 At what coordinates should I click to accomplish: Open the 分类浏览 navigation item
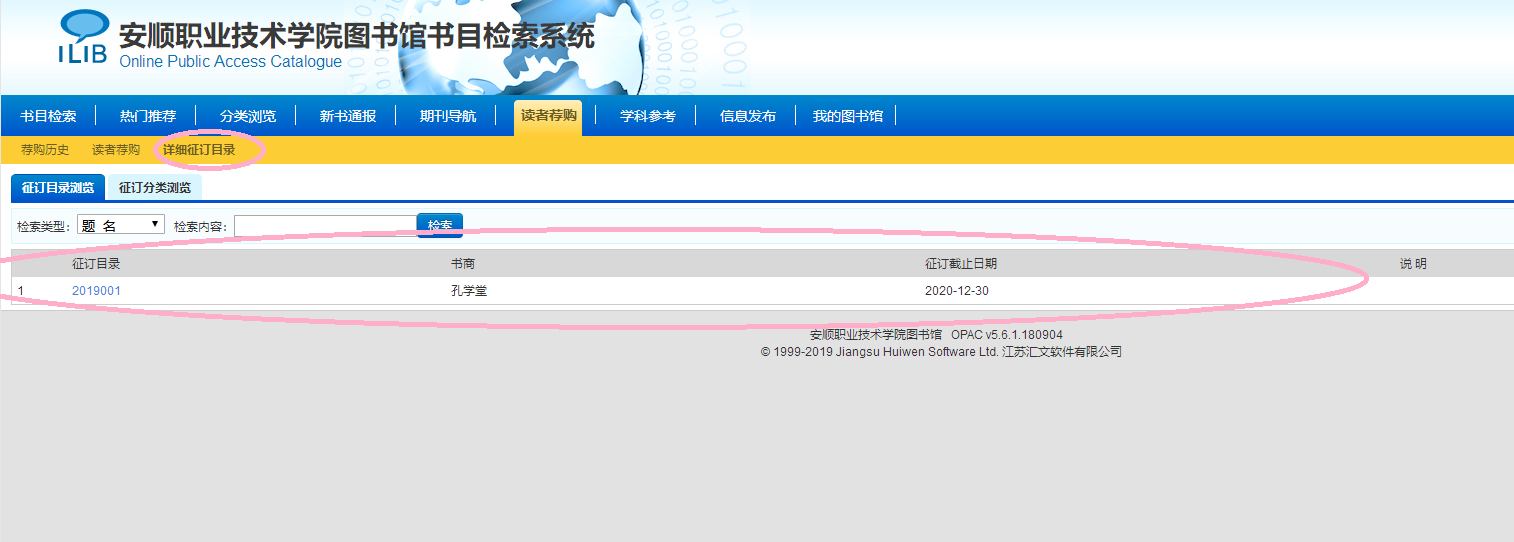[248, 116]
